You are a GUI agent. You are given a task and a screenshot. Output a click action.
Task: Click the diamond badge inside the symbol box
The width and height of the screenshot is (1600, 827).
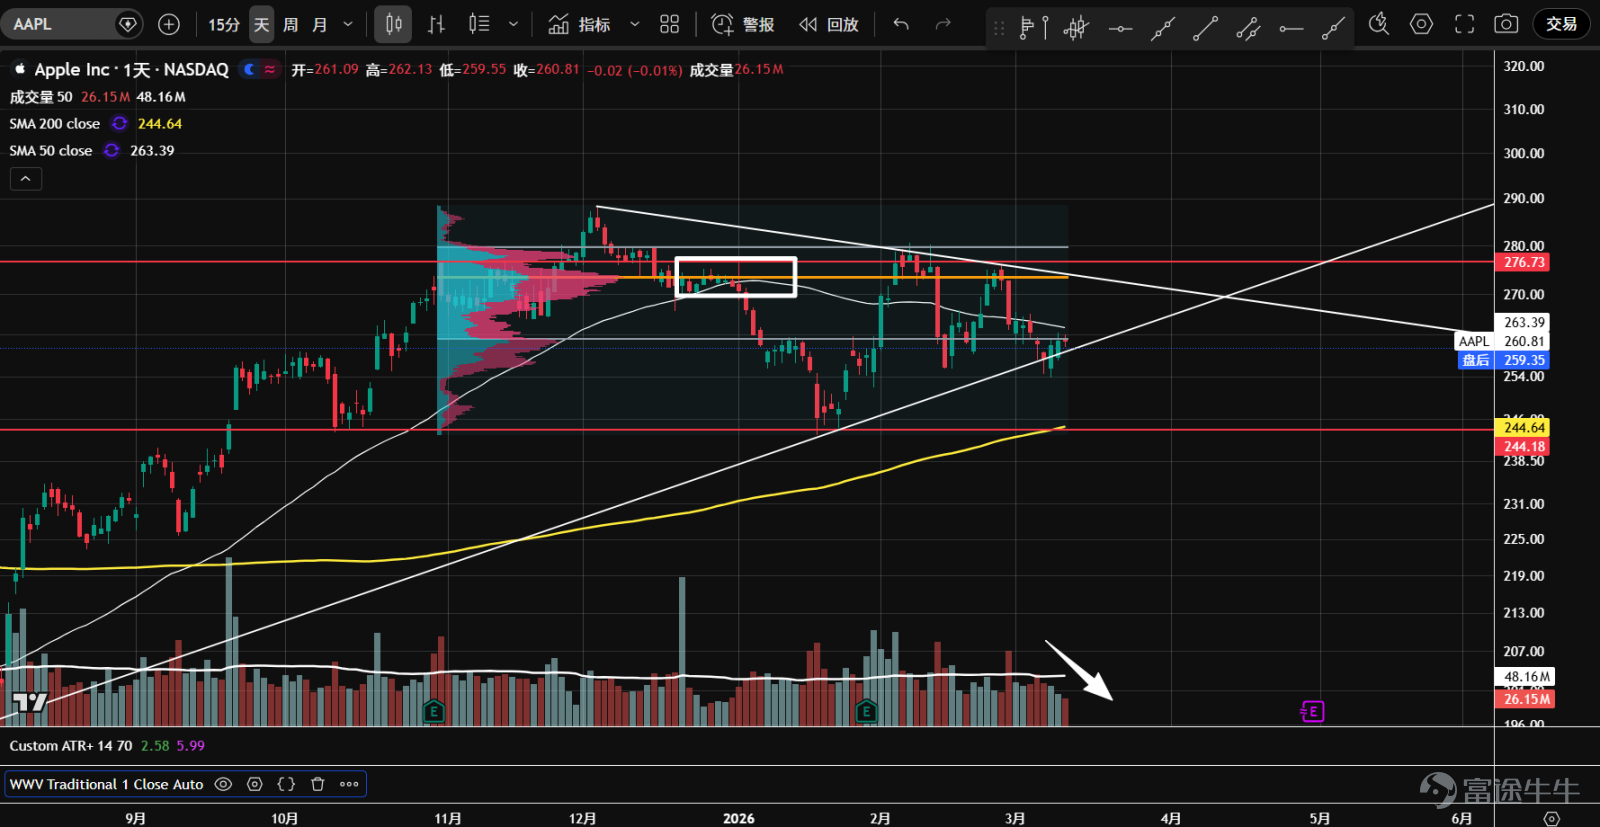point(128,24)
